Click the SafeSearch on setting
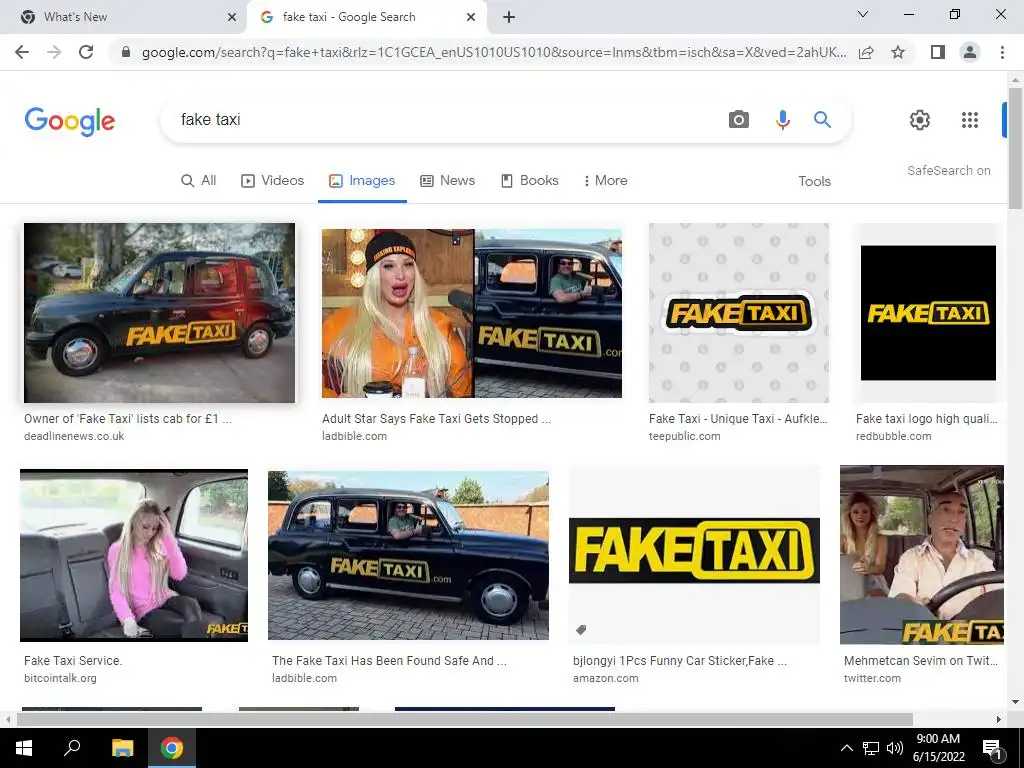The height and width of the screenshot is (768, 1024). coord(948,170)
